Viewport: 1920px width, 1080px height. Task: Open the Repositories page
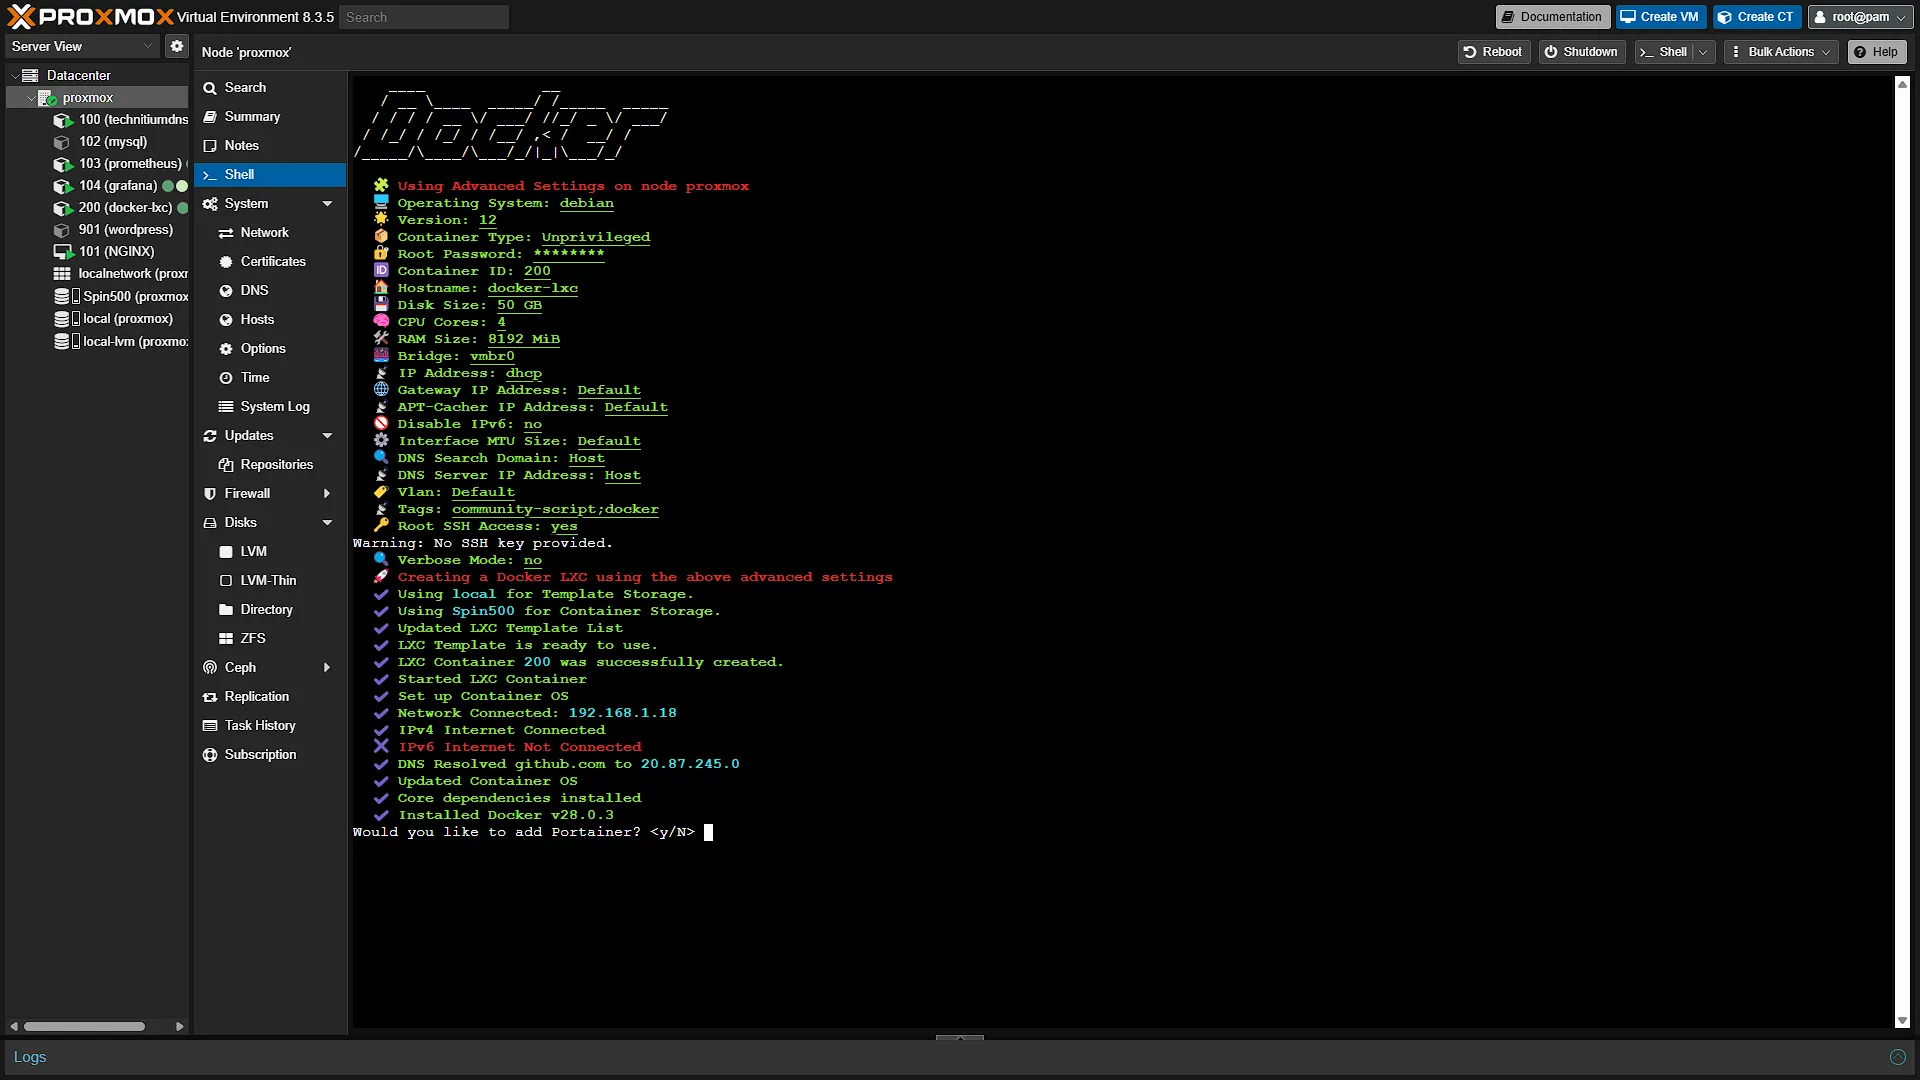(x=270, y=465)
